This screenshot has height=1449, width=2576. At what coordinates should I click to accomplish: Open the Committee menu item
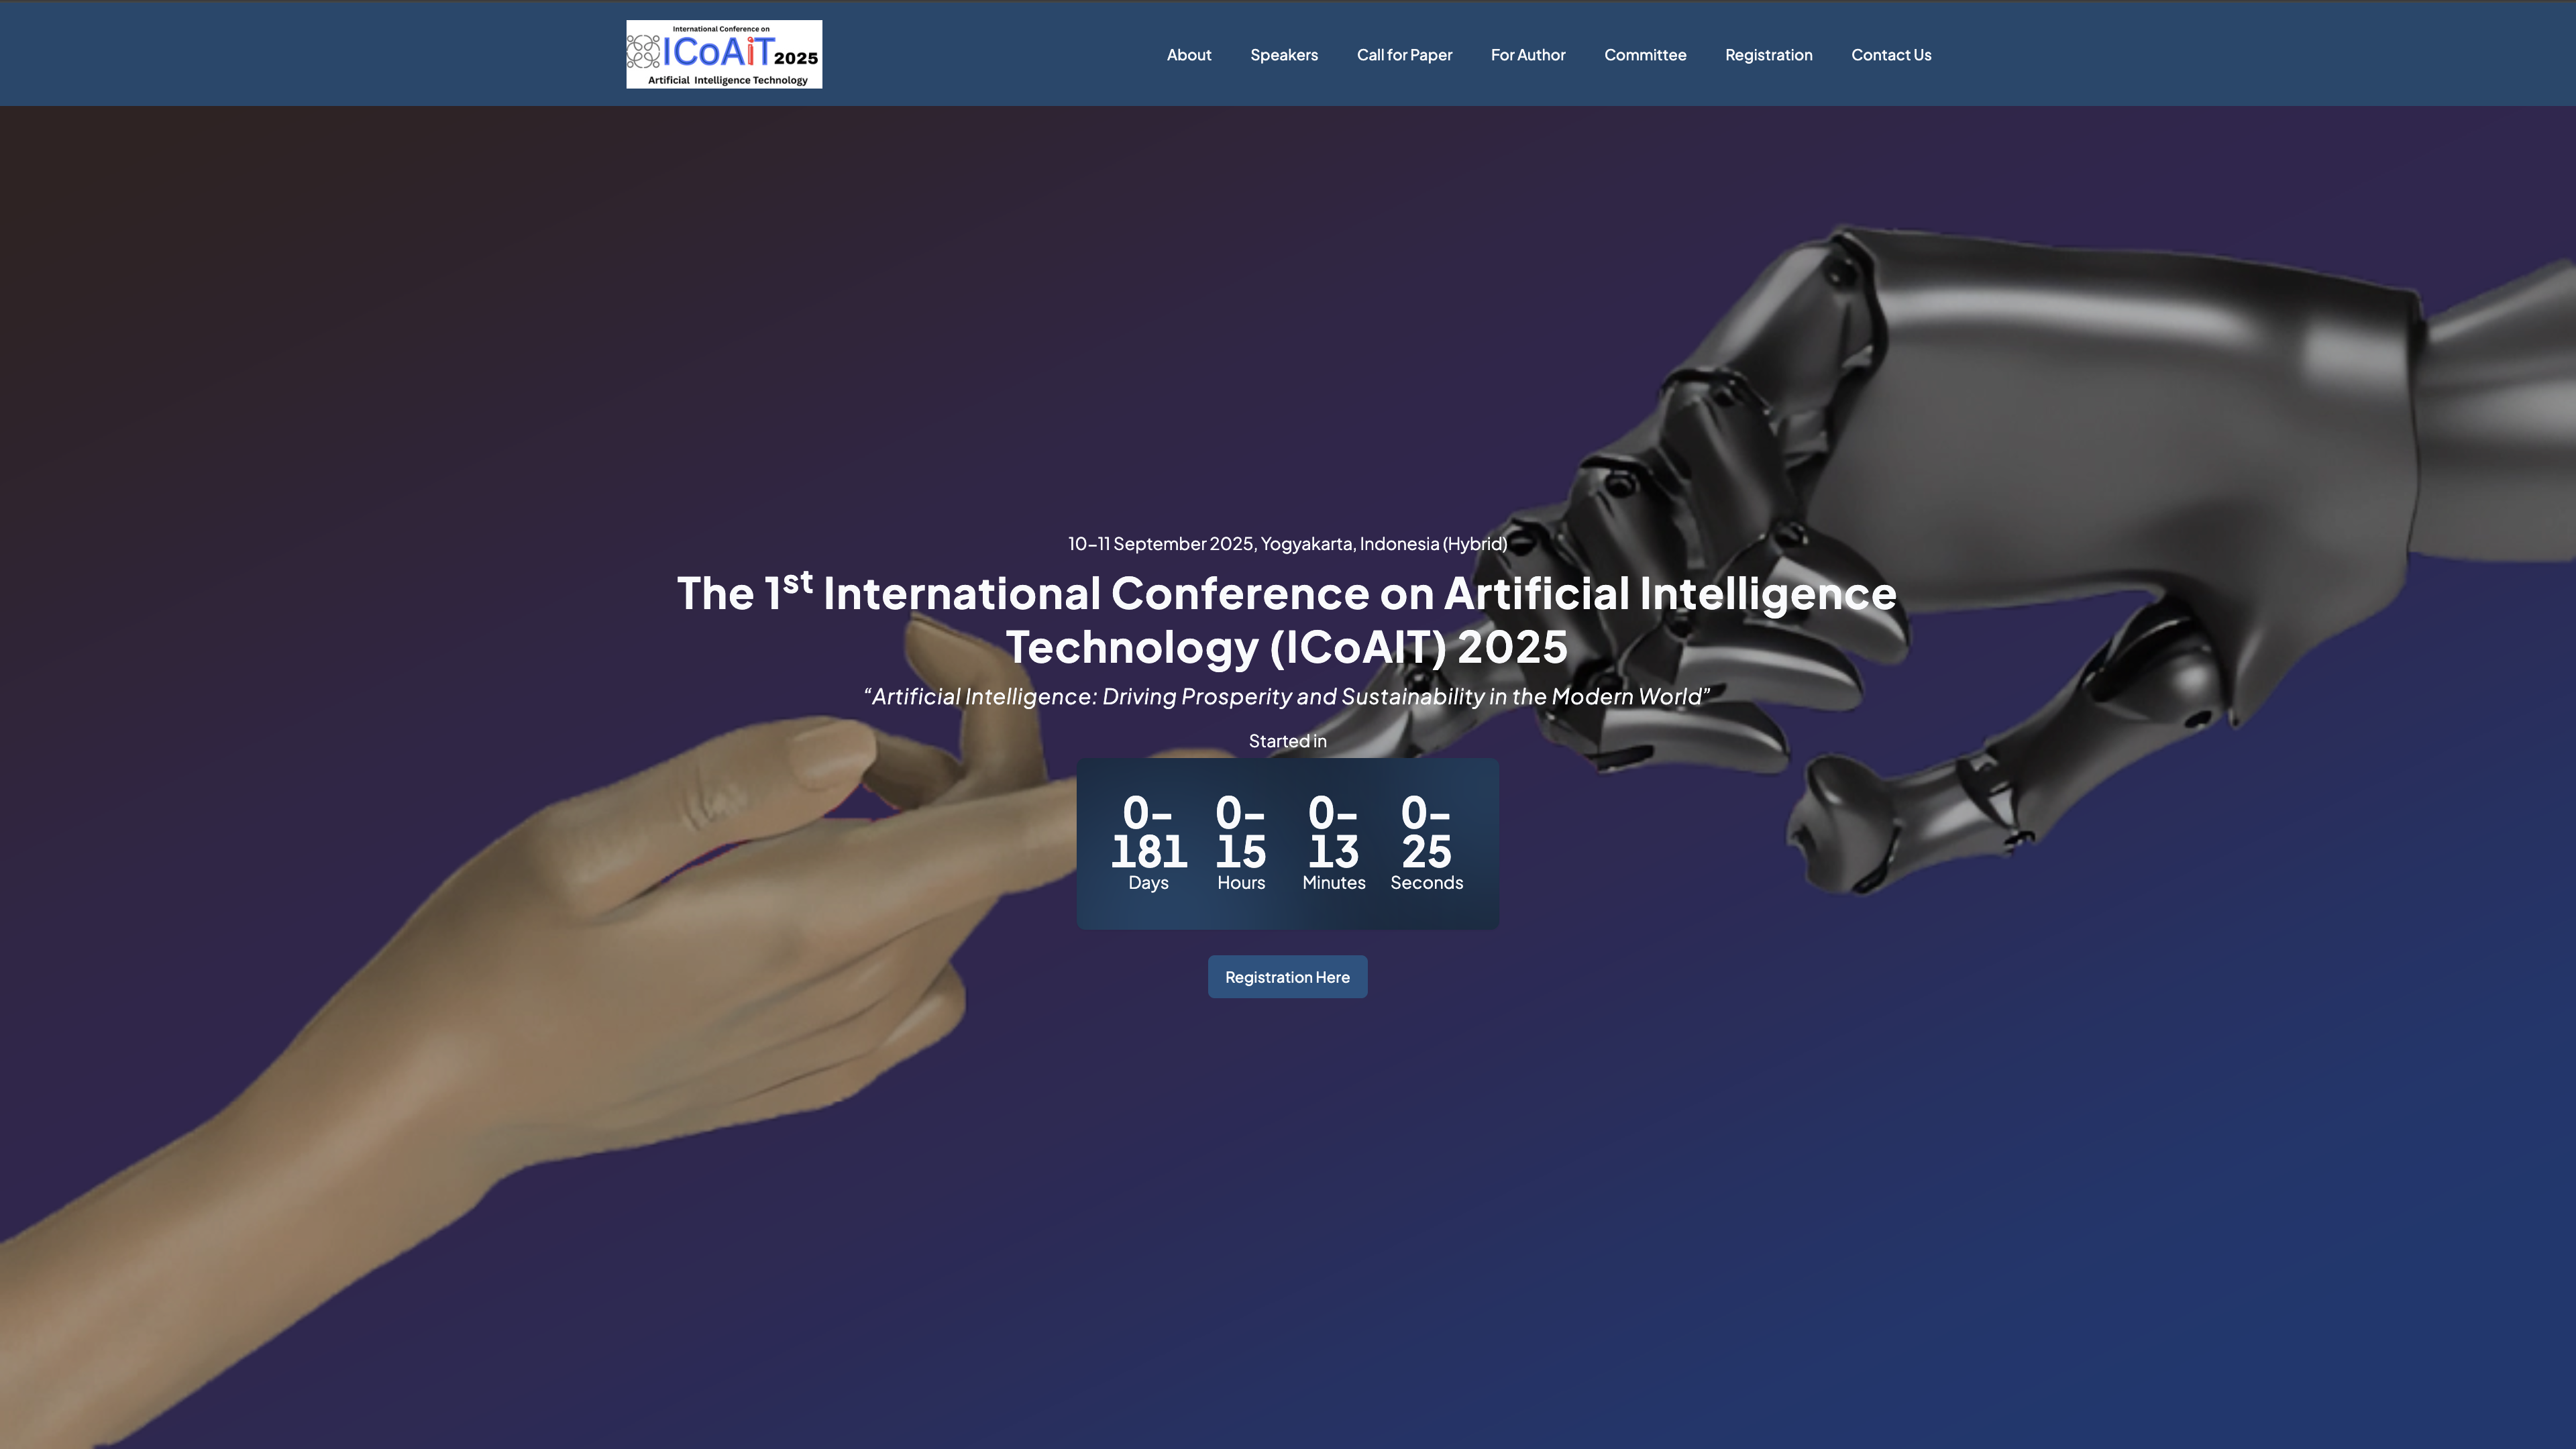pos(1644,55)
